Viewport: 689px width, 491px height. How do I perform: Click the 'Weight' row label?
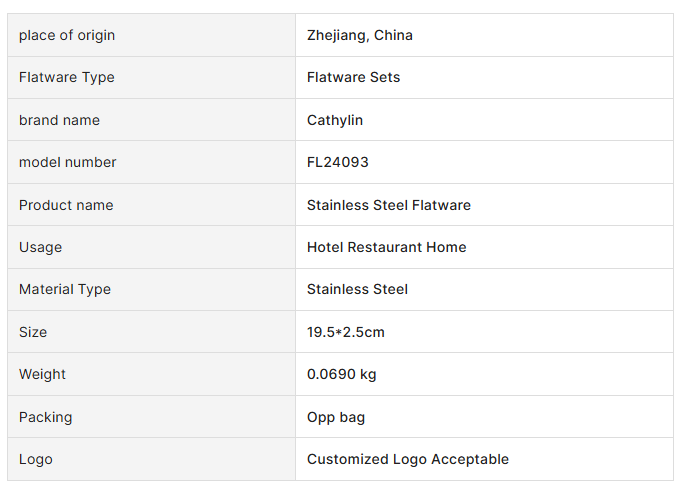(x=42, y=374)
